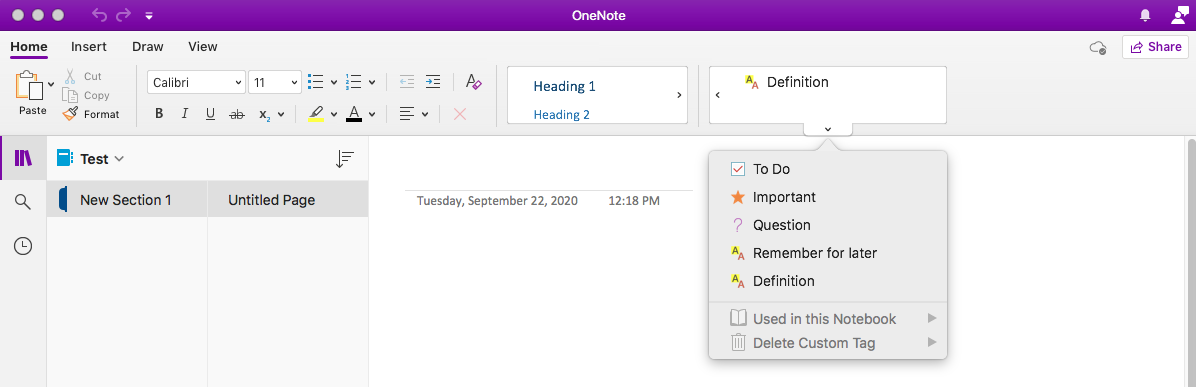
Task: Toggle Italic formatting
Action: tap(185, 114)
